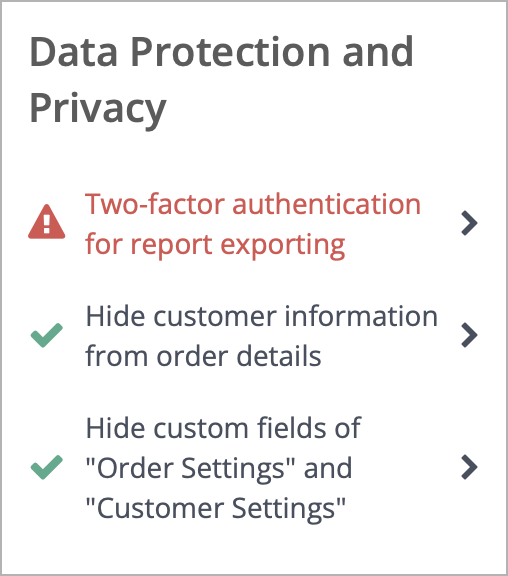
Task: Click the red "Two-factor authentication" text line
Action: [x=253, y=204]
